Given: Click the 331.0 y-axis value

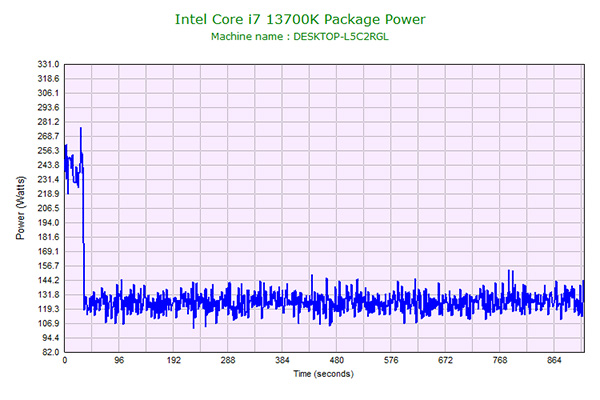Looking at the screenshot, I should [x=48, y=64].
